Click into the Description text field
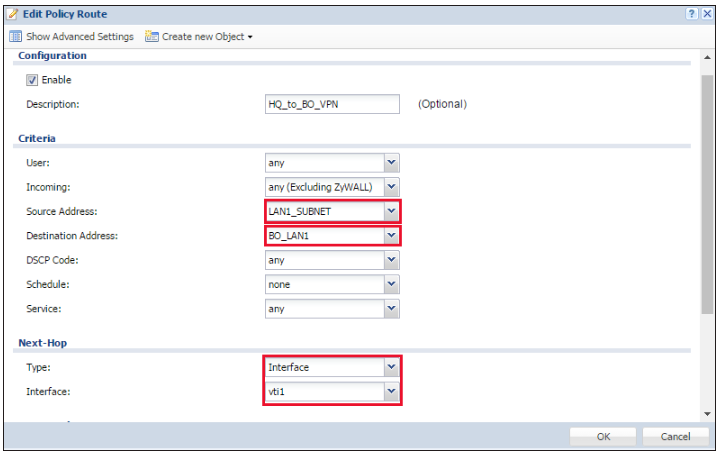Image resolution: width=722 pixels, height=457 pixels. point(327,104)
